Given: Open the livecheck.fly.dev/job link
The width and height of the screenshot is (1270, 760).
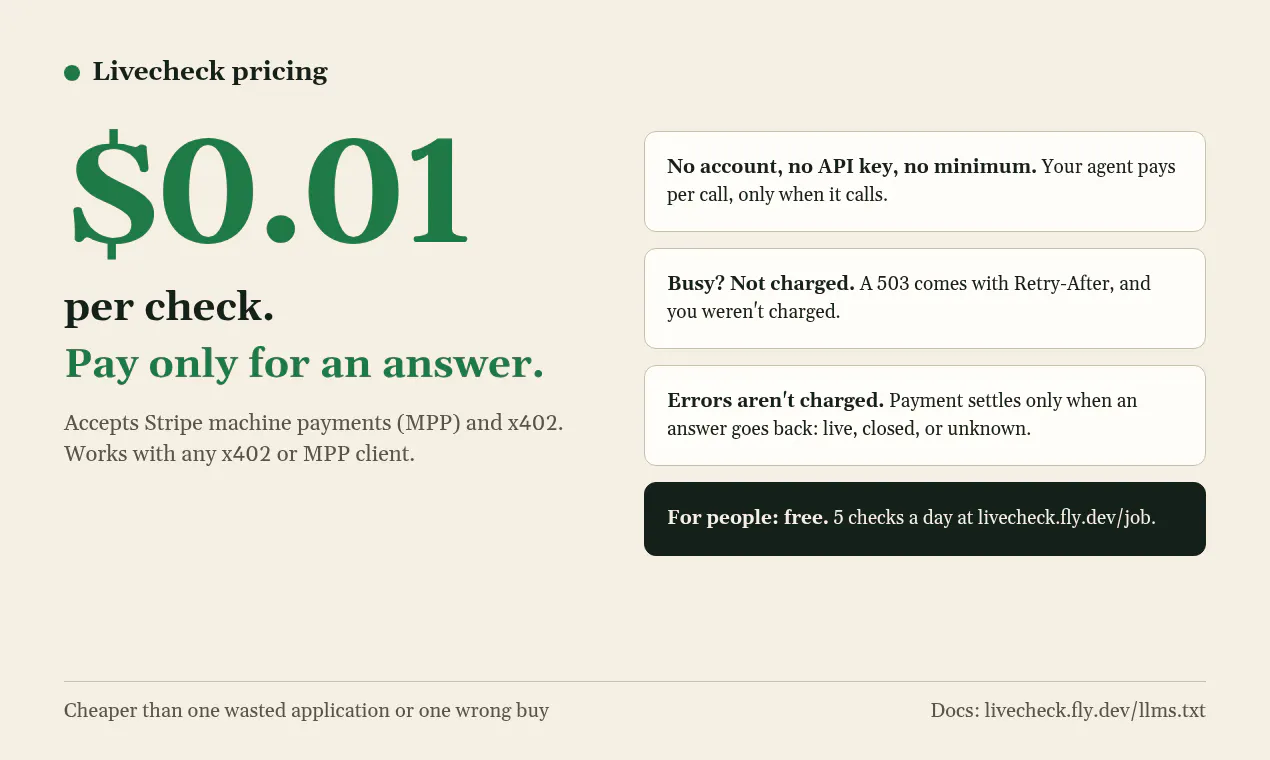Looking at the screenshot, I should (x=1064, y=518).
